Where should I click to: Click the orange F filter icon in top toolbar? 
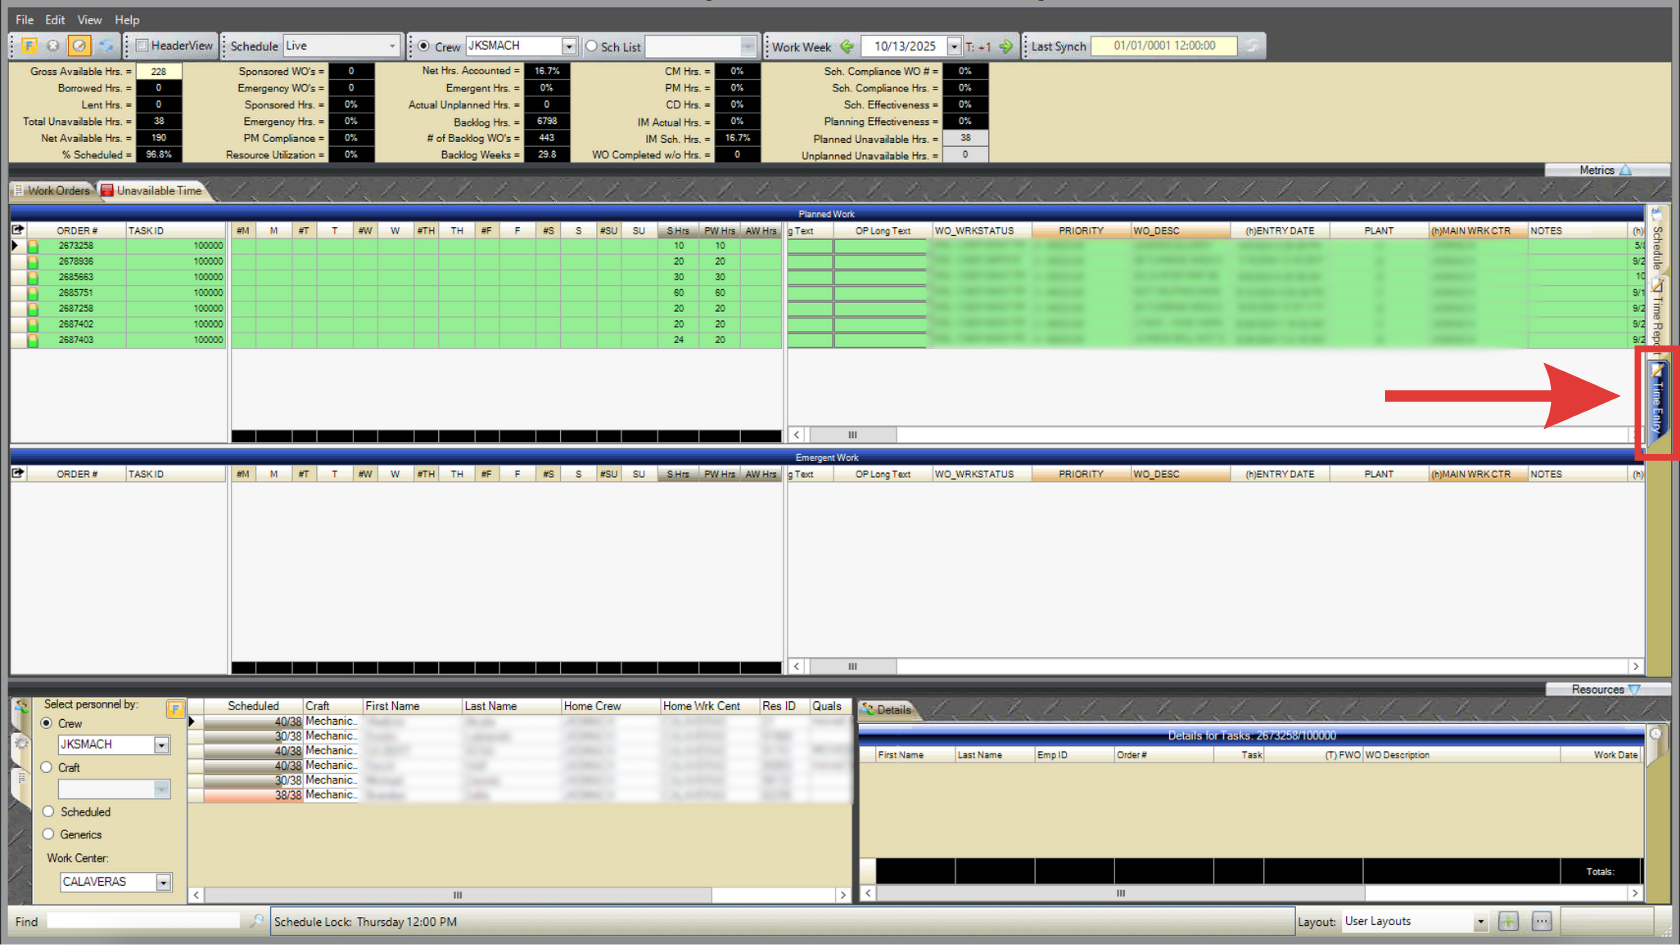point(29,46)
